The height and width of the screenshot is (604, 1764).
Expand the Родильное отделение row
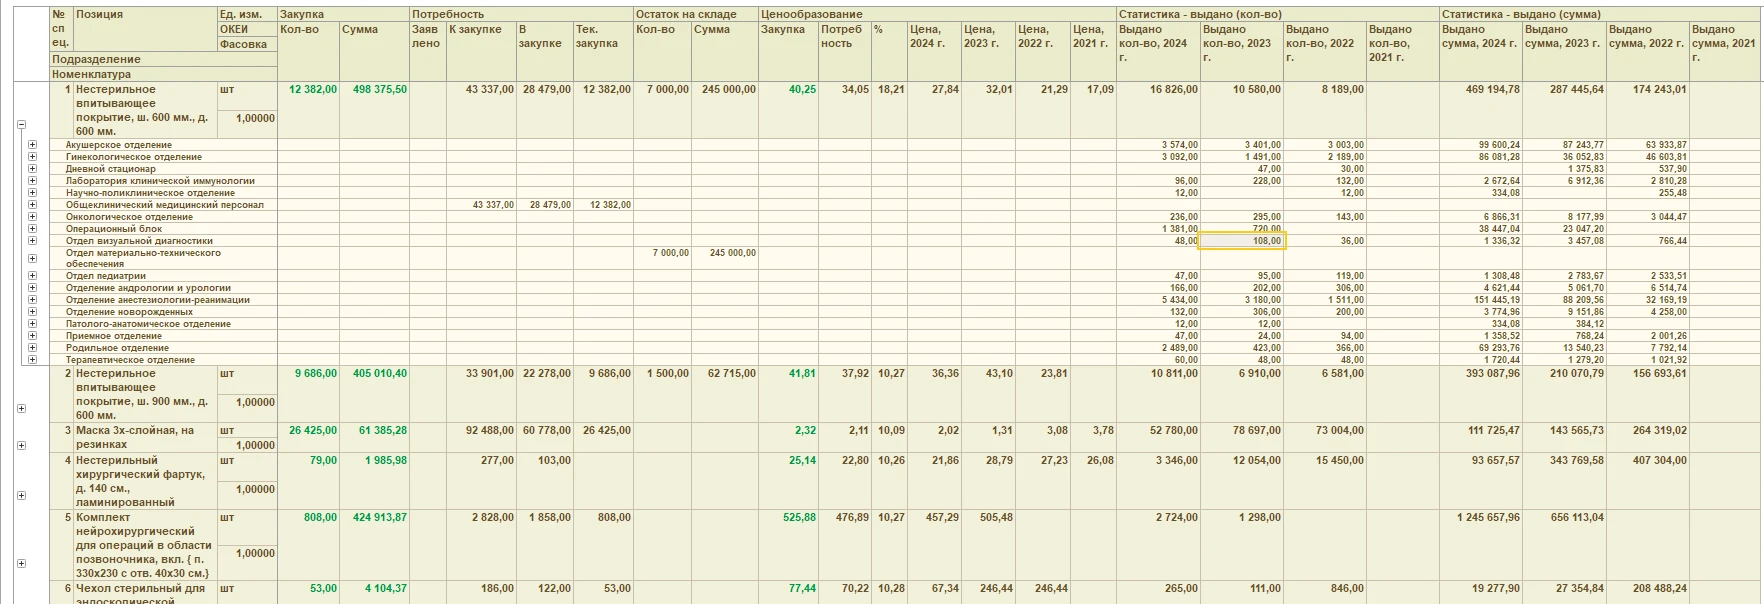pyautogui.click(x=33, y=348)
